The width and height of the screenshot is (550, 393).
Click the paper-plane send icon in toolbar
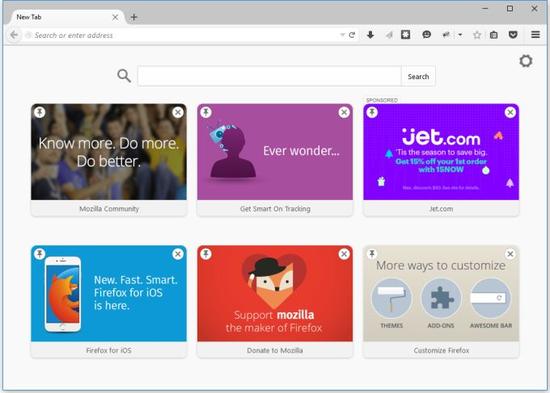[389, 35]
